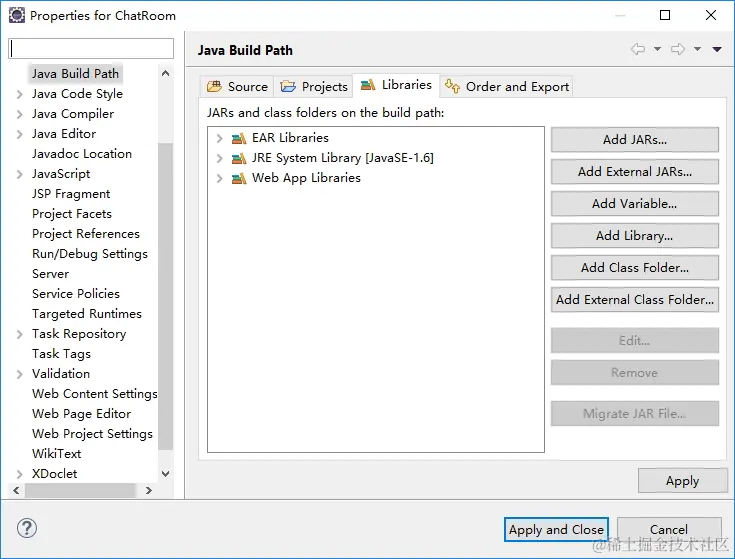Click the sidebar scroll down arrow
The width and height of the screenshot is (735, 559).
[x=165, y=474]
